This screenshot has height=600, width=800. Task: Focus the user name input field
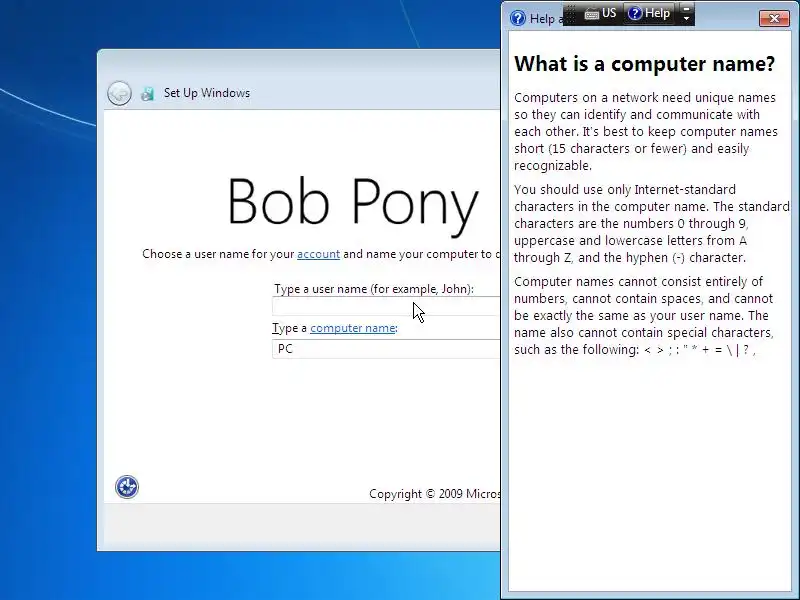(x=386, y=307)
